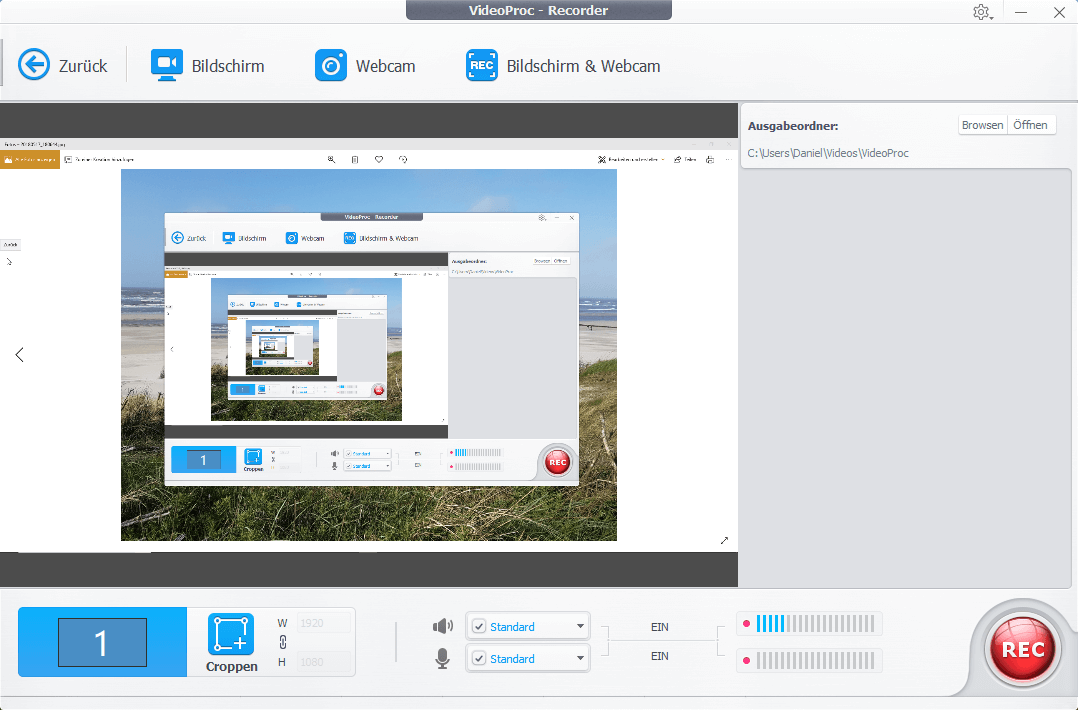Image resolution: width=1078 pixels, height=710 pixels.
Task: Click EIN next to the microphone row
Action: coord(659,656)
